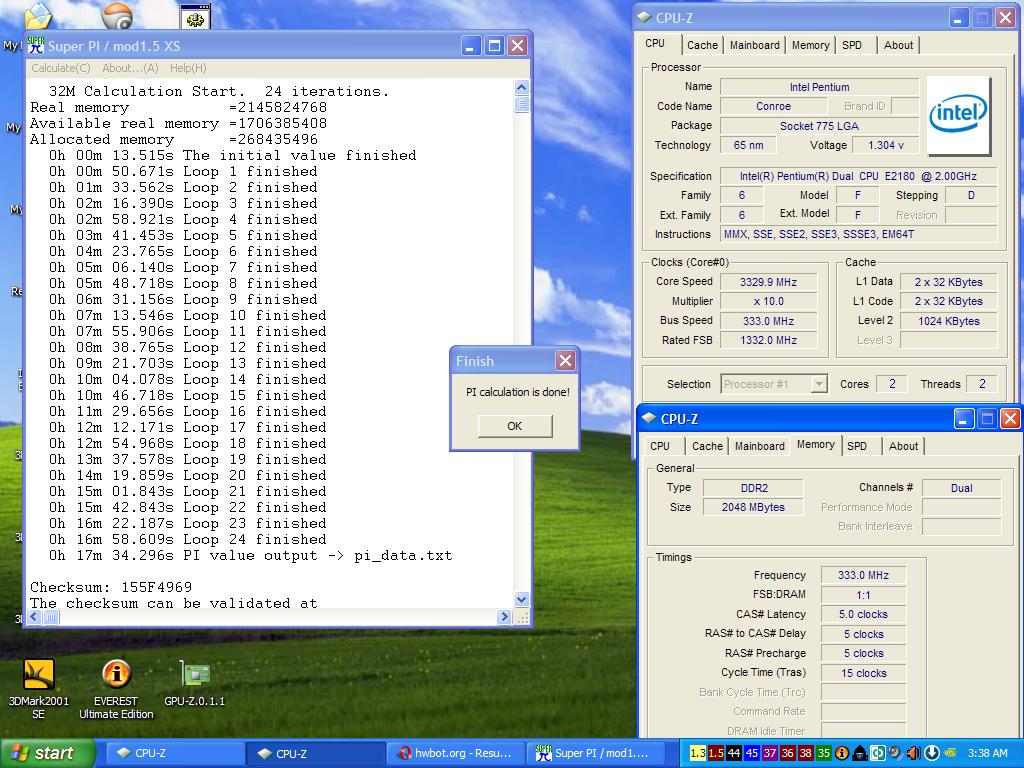Click the vertical scrollbar thumb in Super PI

point(521,104)
